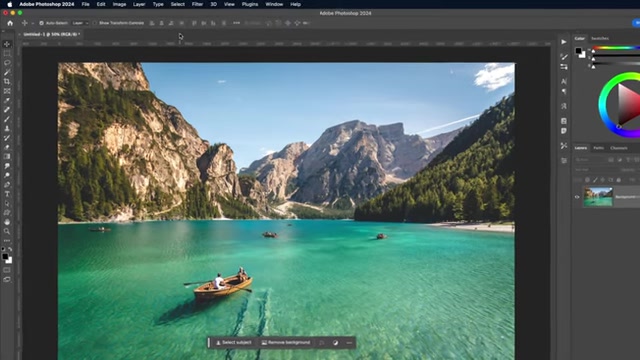Select the Zoom tool

(x=7, y=231)
